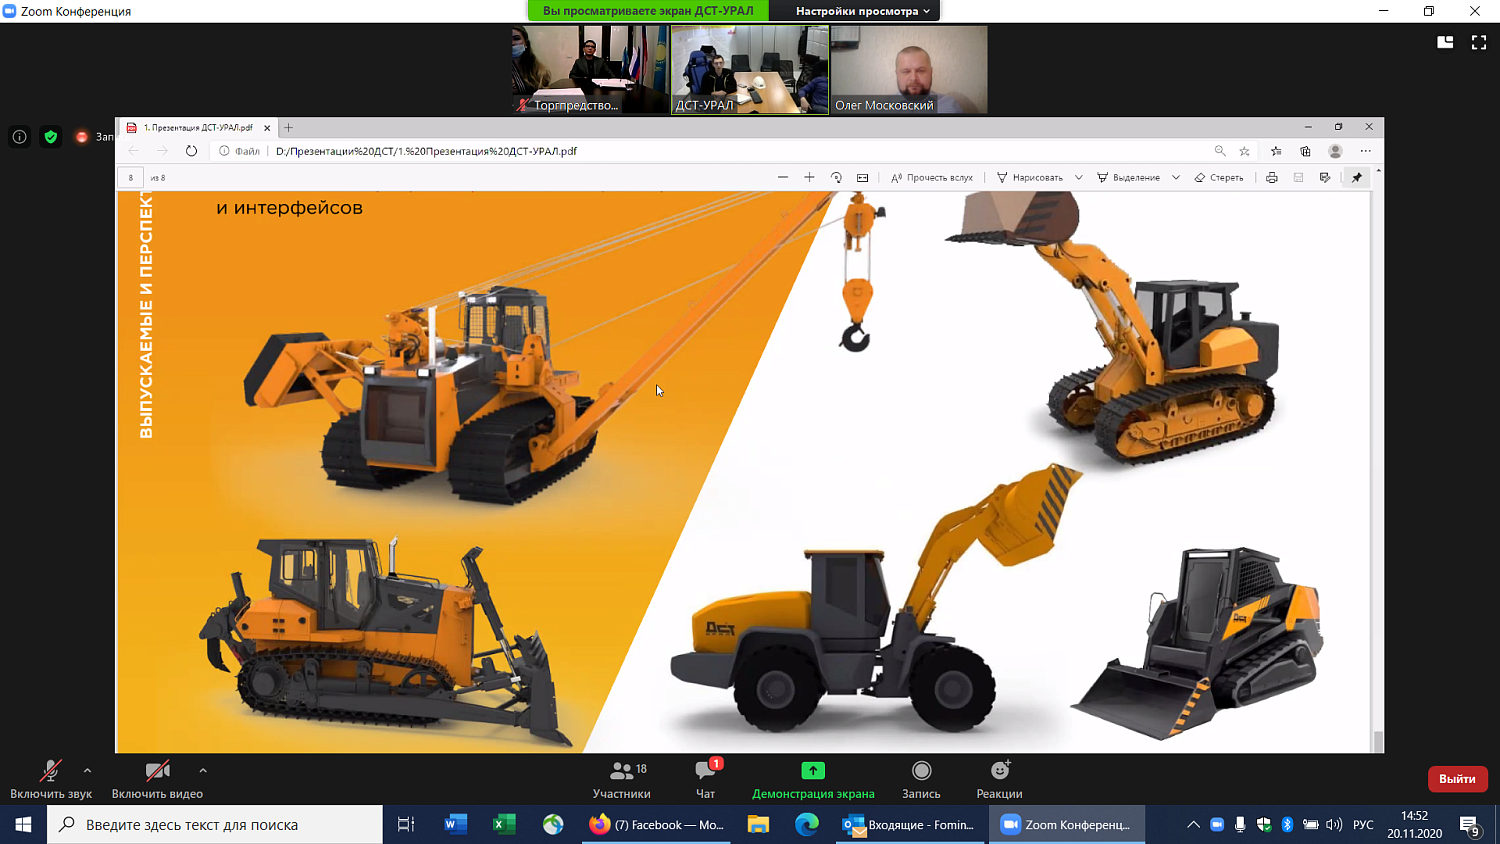Open Word from the taskbar

coord(456,824)
